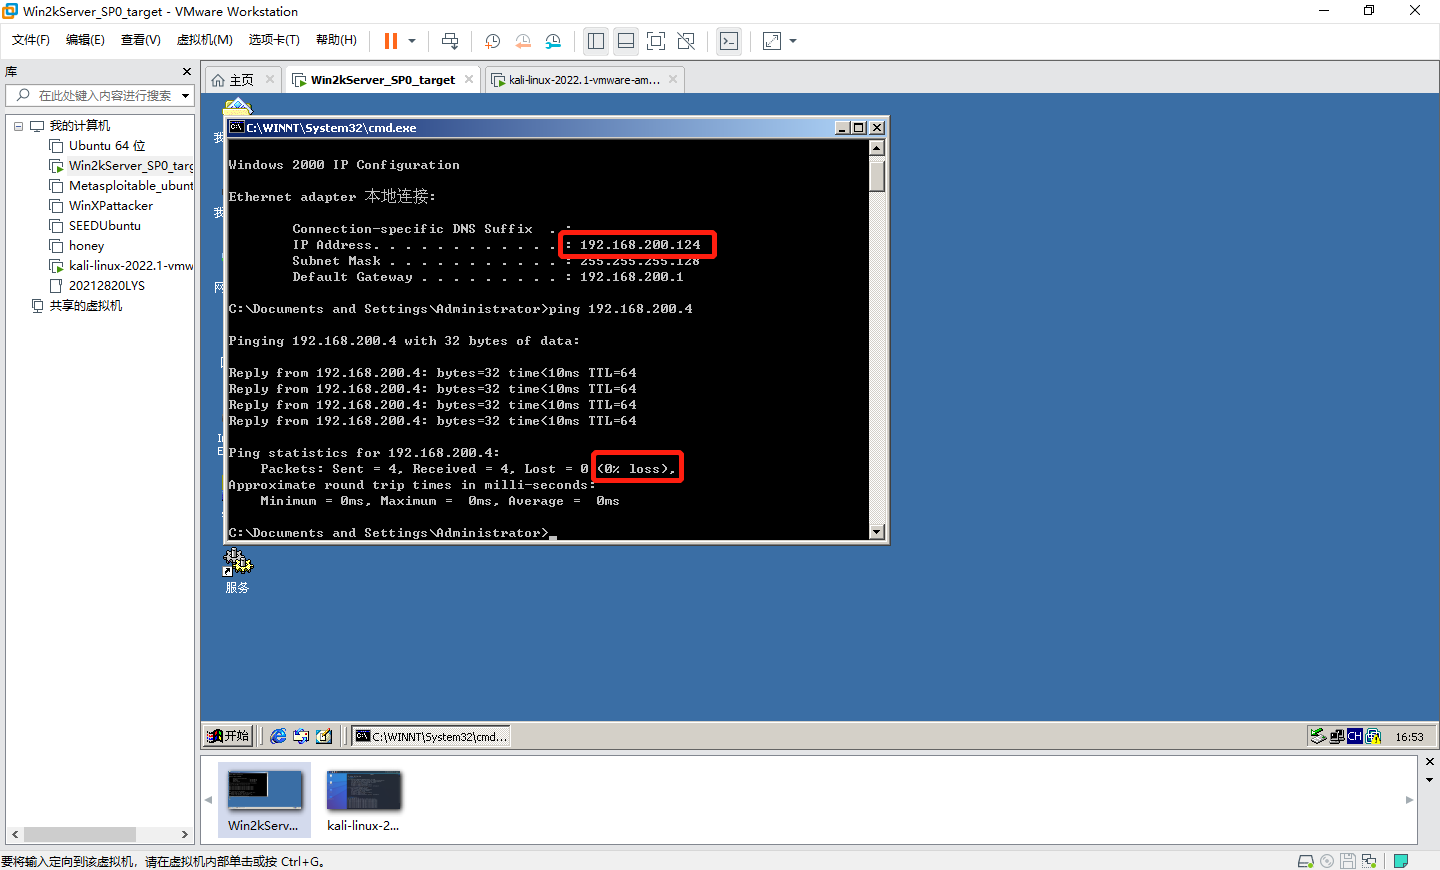
Task: Select 共享的虚拟机 in the library tree
Action: [x=86, y=306]
